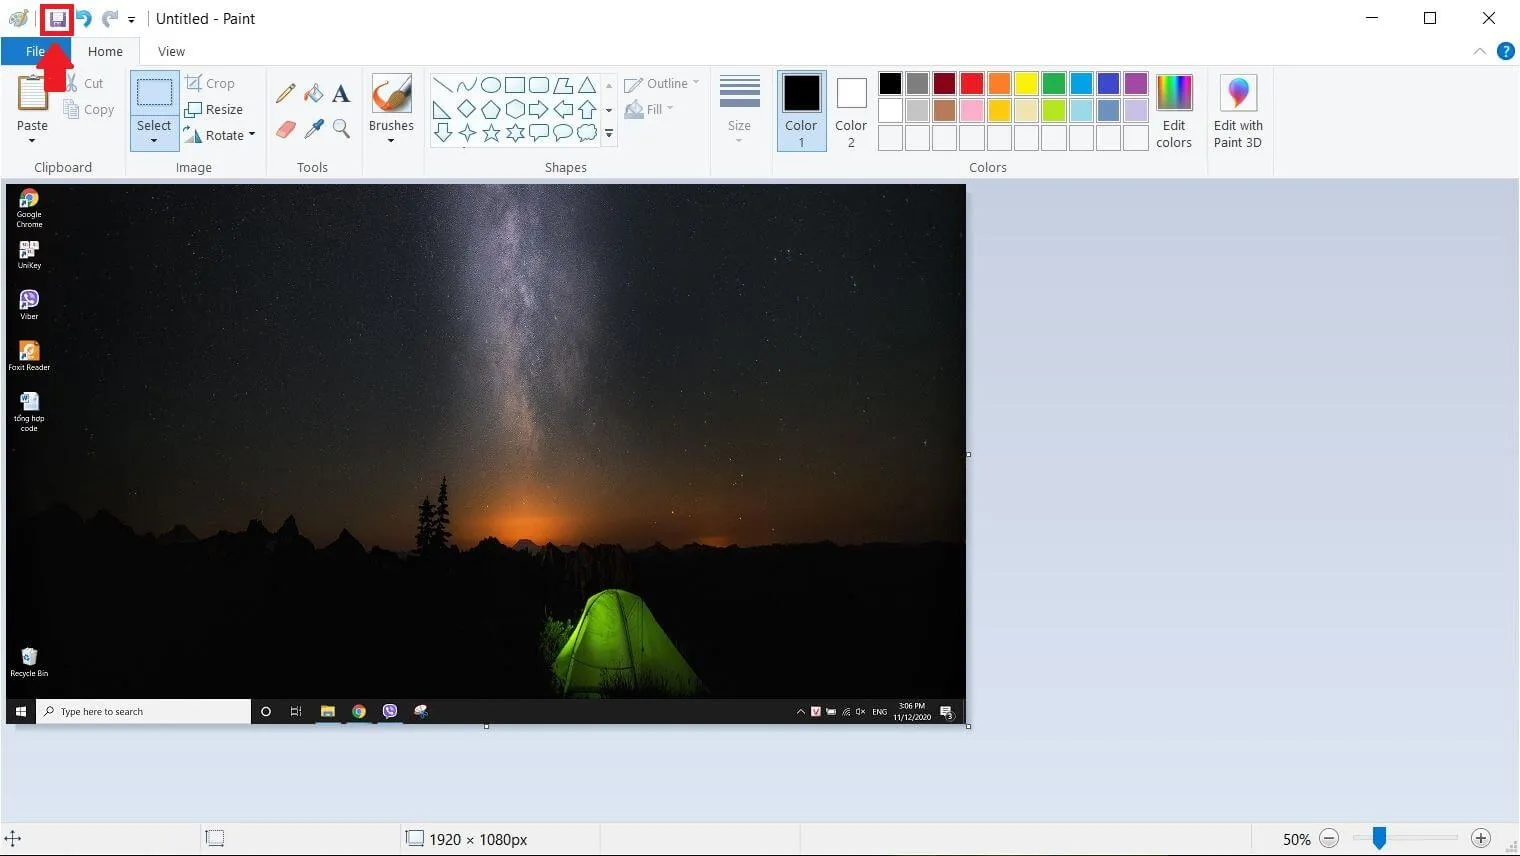Open the Brushes dropdown
Viewport: 1520px width, 856px height.
[391, 110]
